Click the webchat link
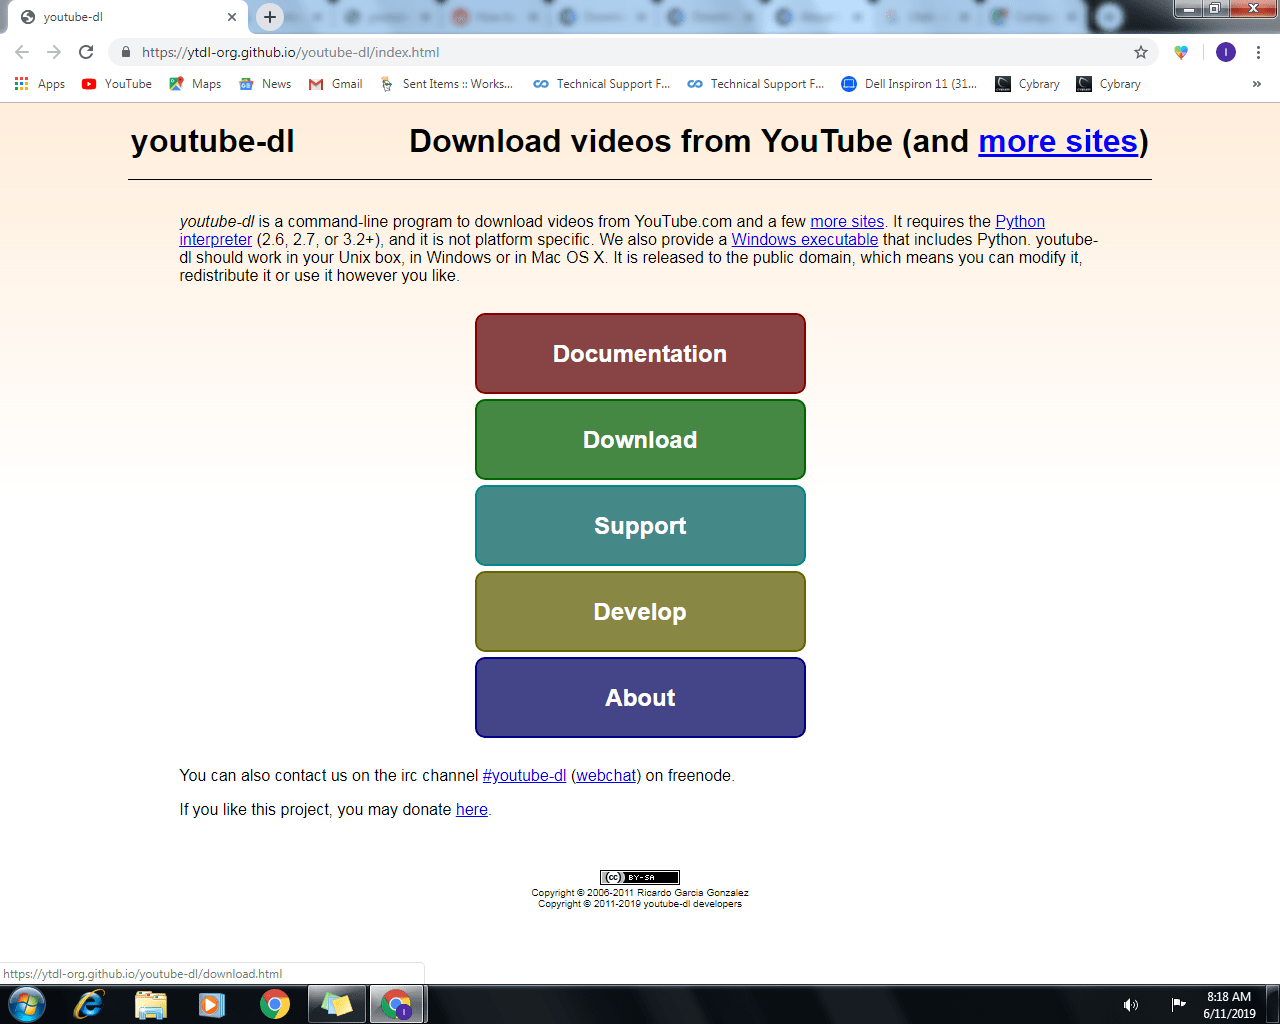 pyautogui.click(x=606, y=775)
